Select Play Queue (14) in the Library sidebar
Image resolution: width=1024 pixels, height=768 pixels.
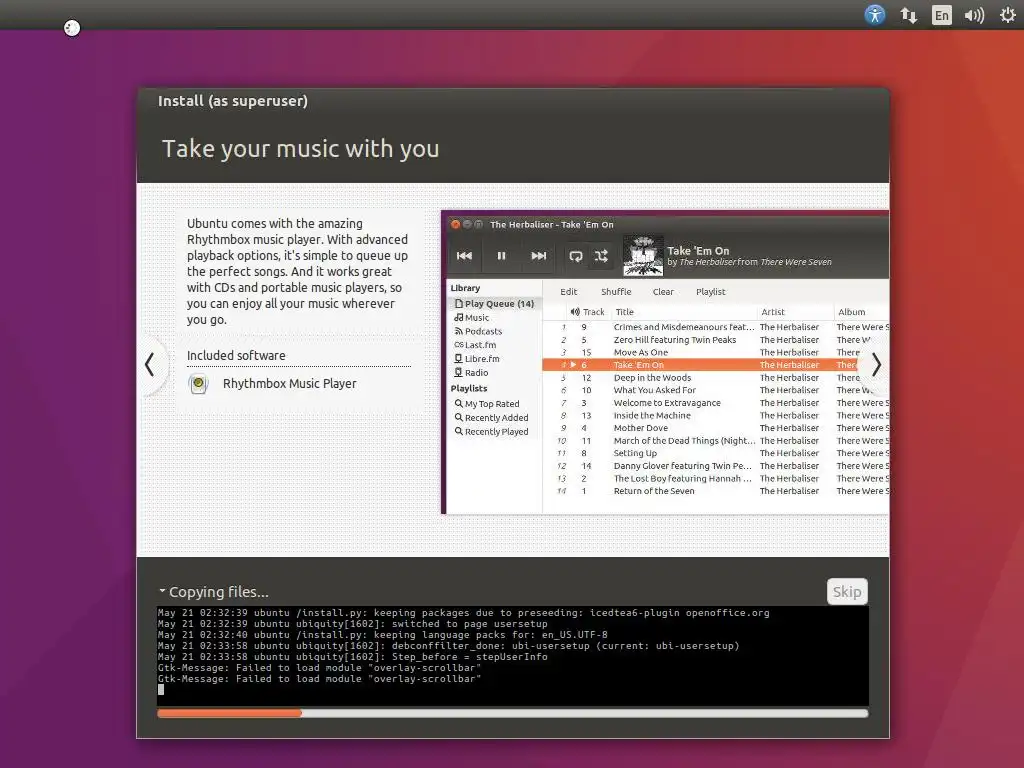click(494, 304)
